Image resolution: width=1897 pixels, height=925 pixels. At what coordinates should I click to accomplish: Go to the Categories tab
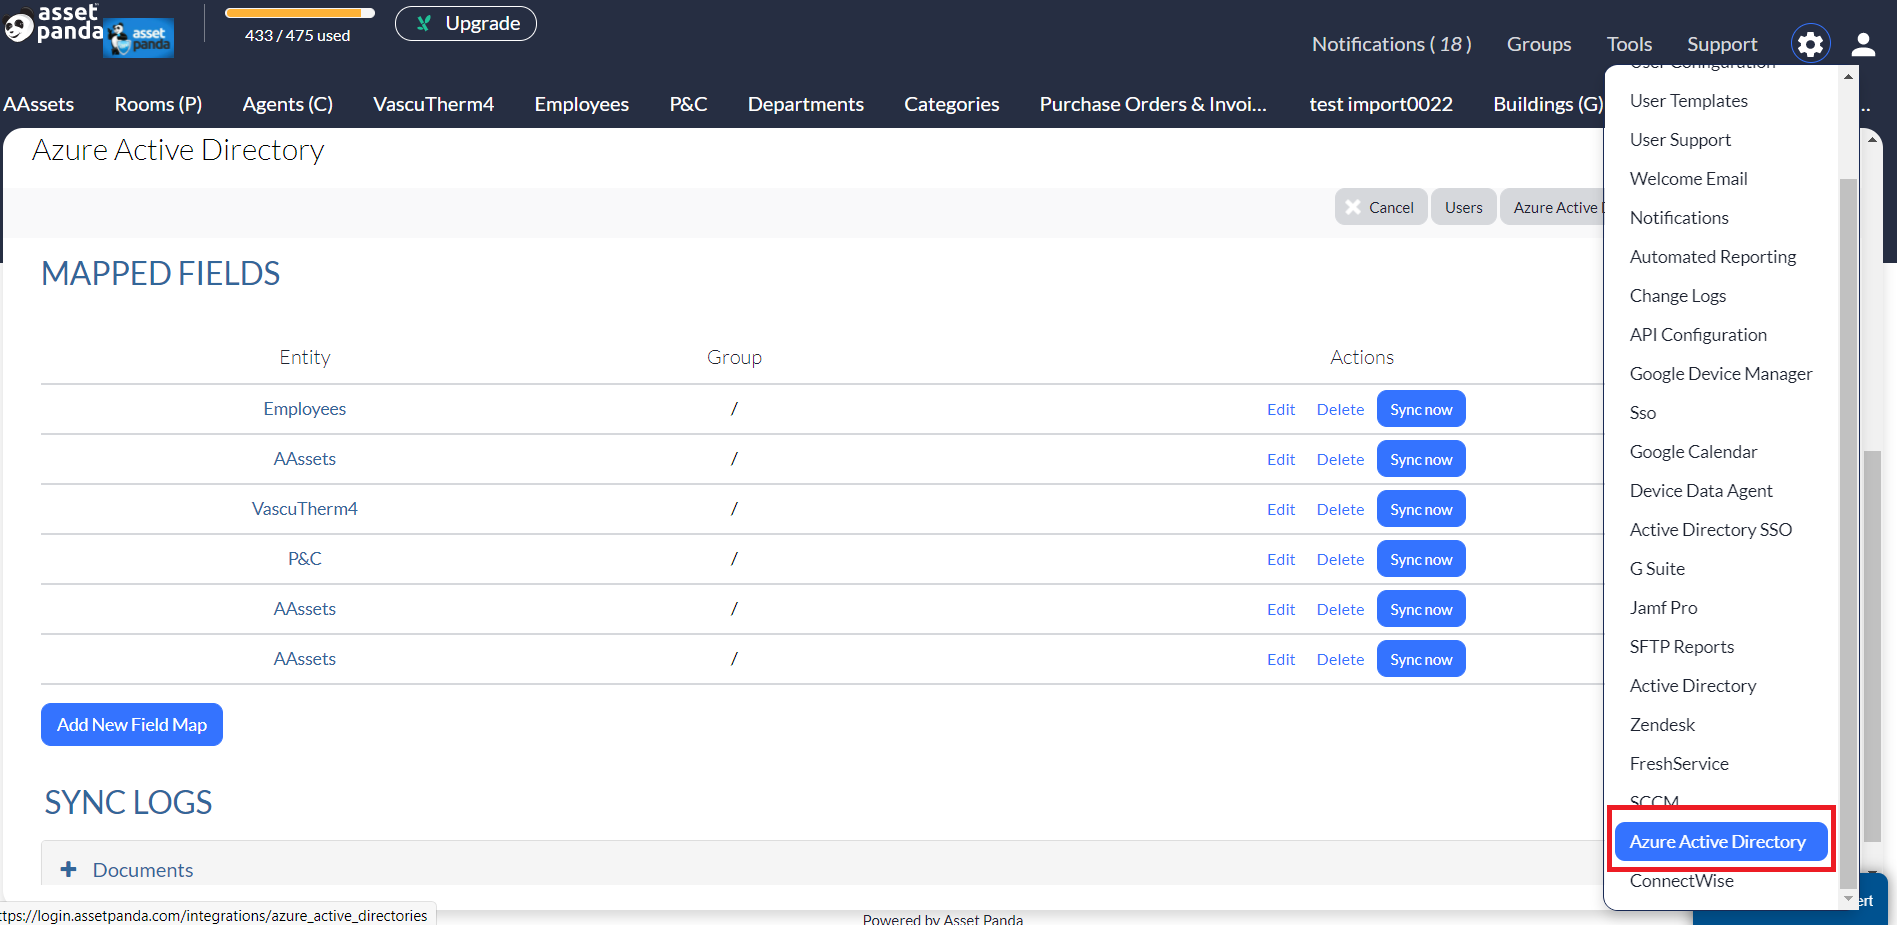point(952,104)
